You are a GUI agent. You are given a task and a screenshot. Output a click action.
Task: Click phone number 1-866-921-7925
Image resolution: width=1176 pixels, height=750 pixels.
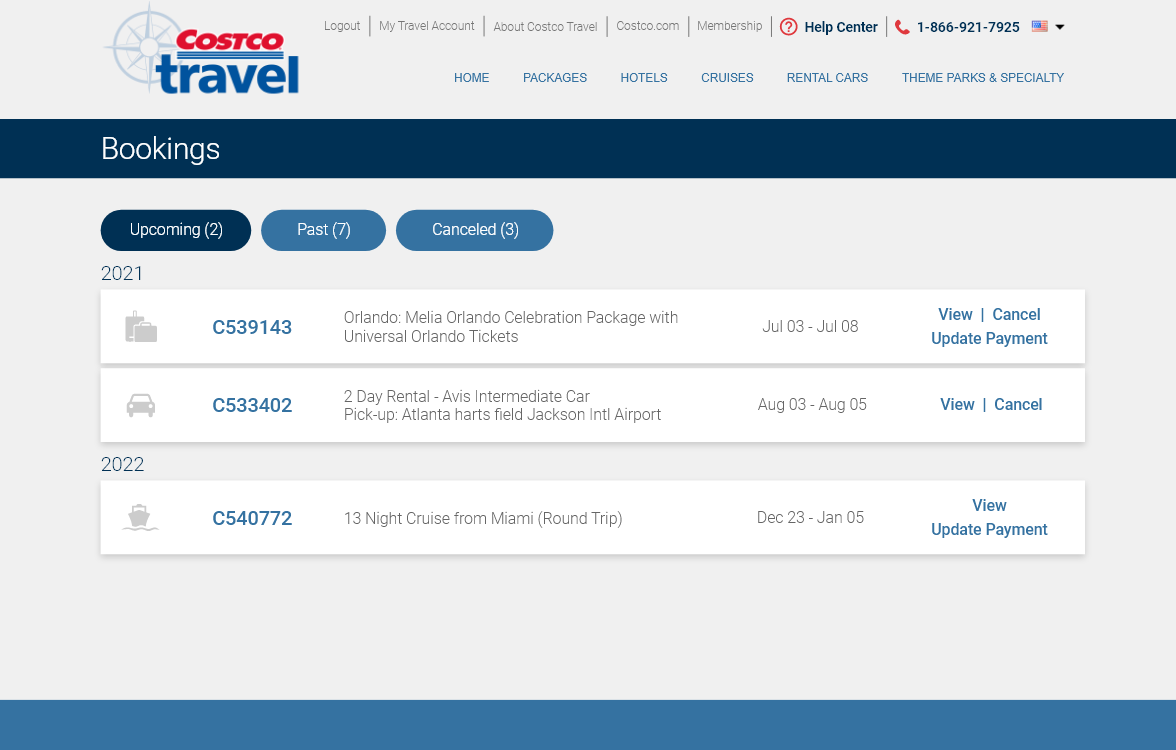pos(968,27)
